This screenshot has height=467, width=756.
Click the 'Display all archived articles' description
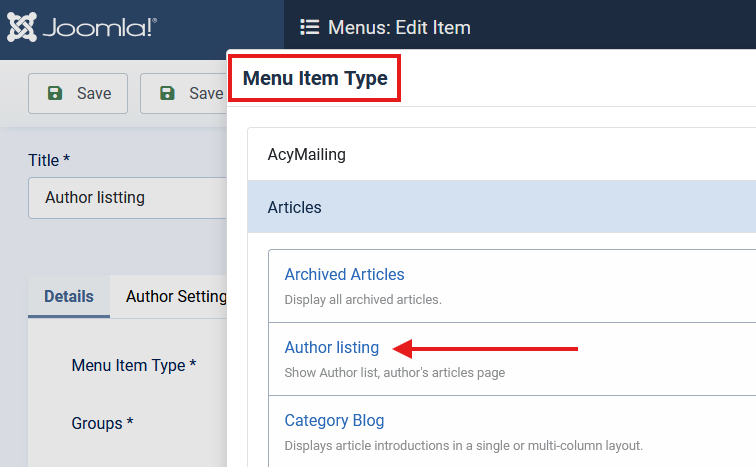click(x=363, y=299)
